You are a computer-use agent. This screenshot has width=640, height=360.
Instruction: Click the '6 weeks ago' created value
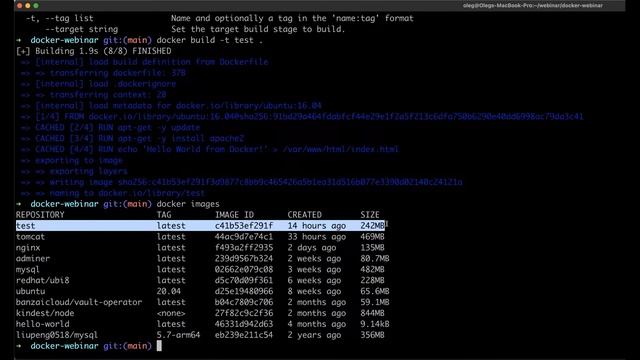pyautogui.click(x=314, y=280)
